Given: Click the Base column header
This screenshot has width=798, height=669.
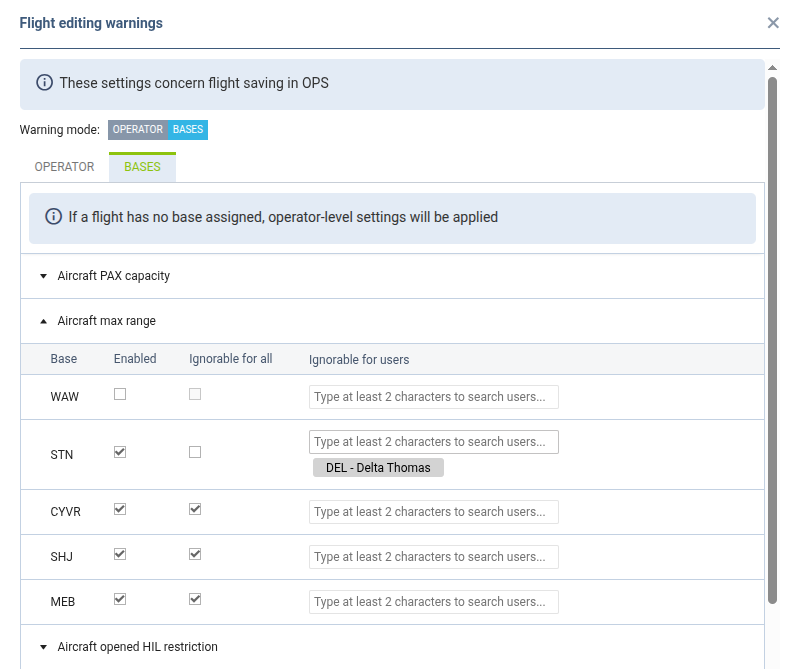Looking at the screenshot, I should click(64, 359).
